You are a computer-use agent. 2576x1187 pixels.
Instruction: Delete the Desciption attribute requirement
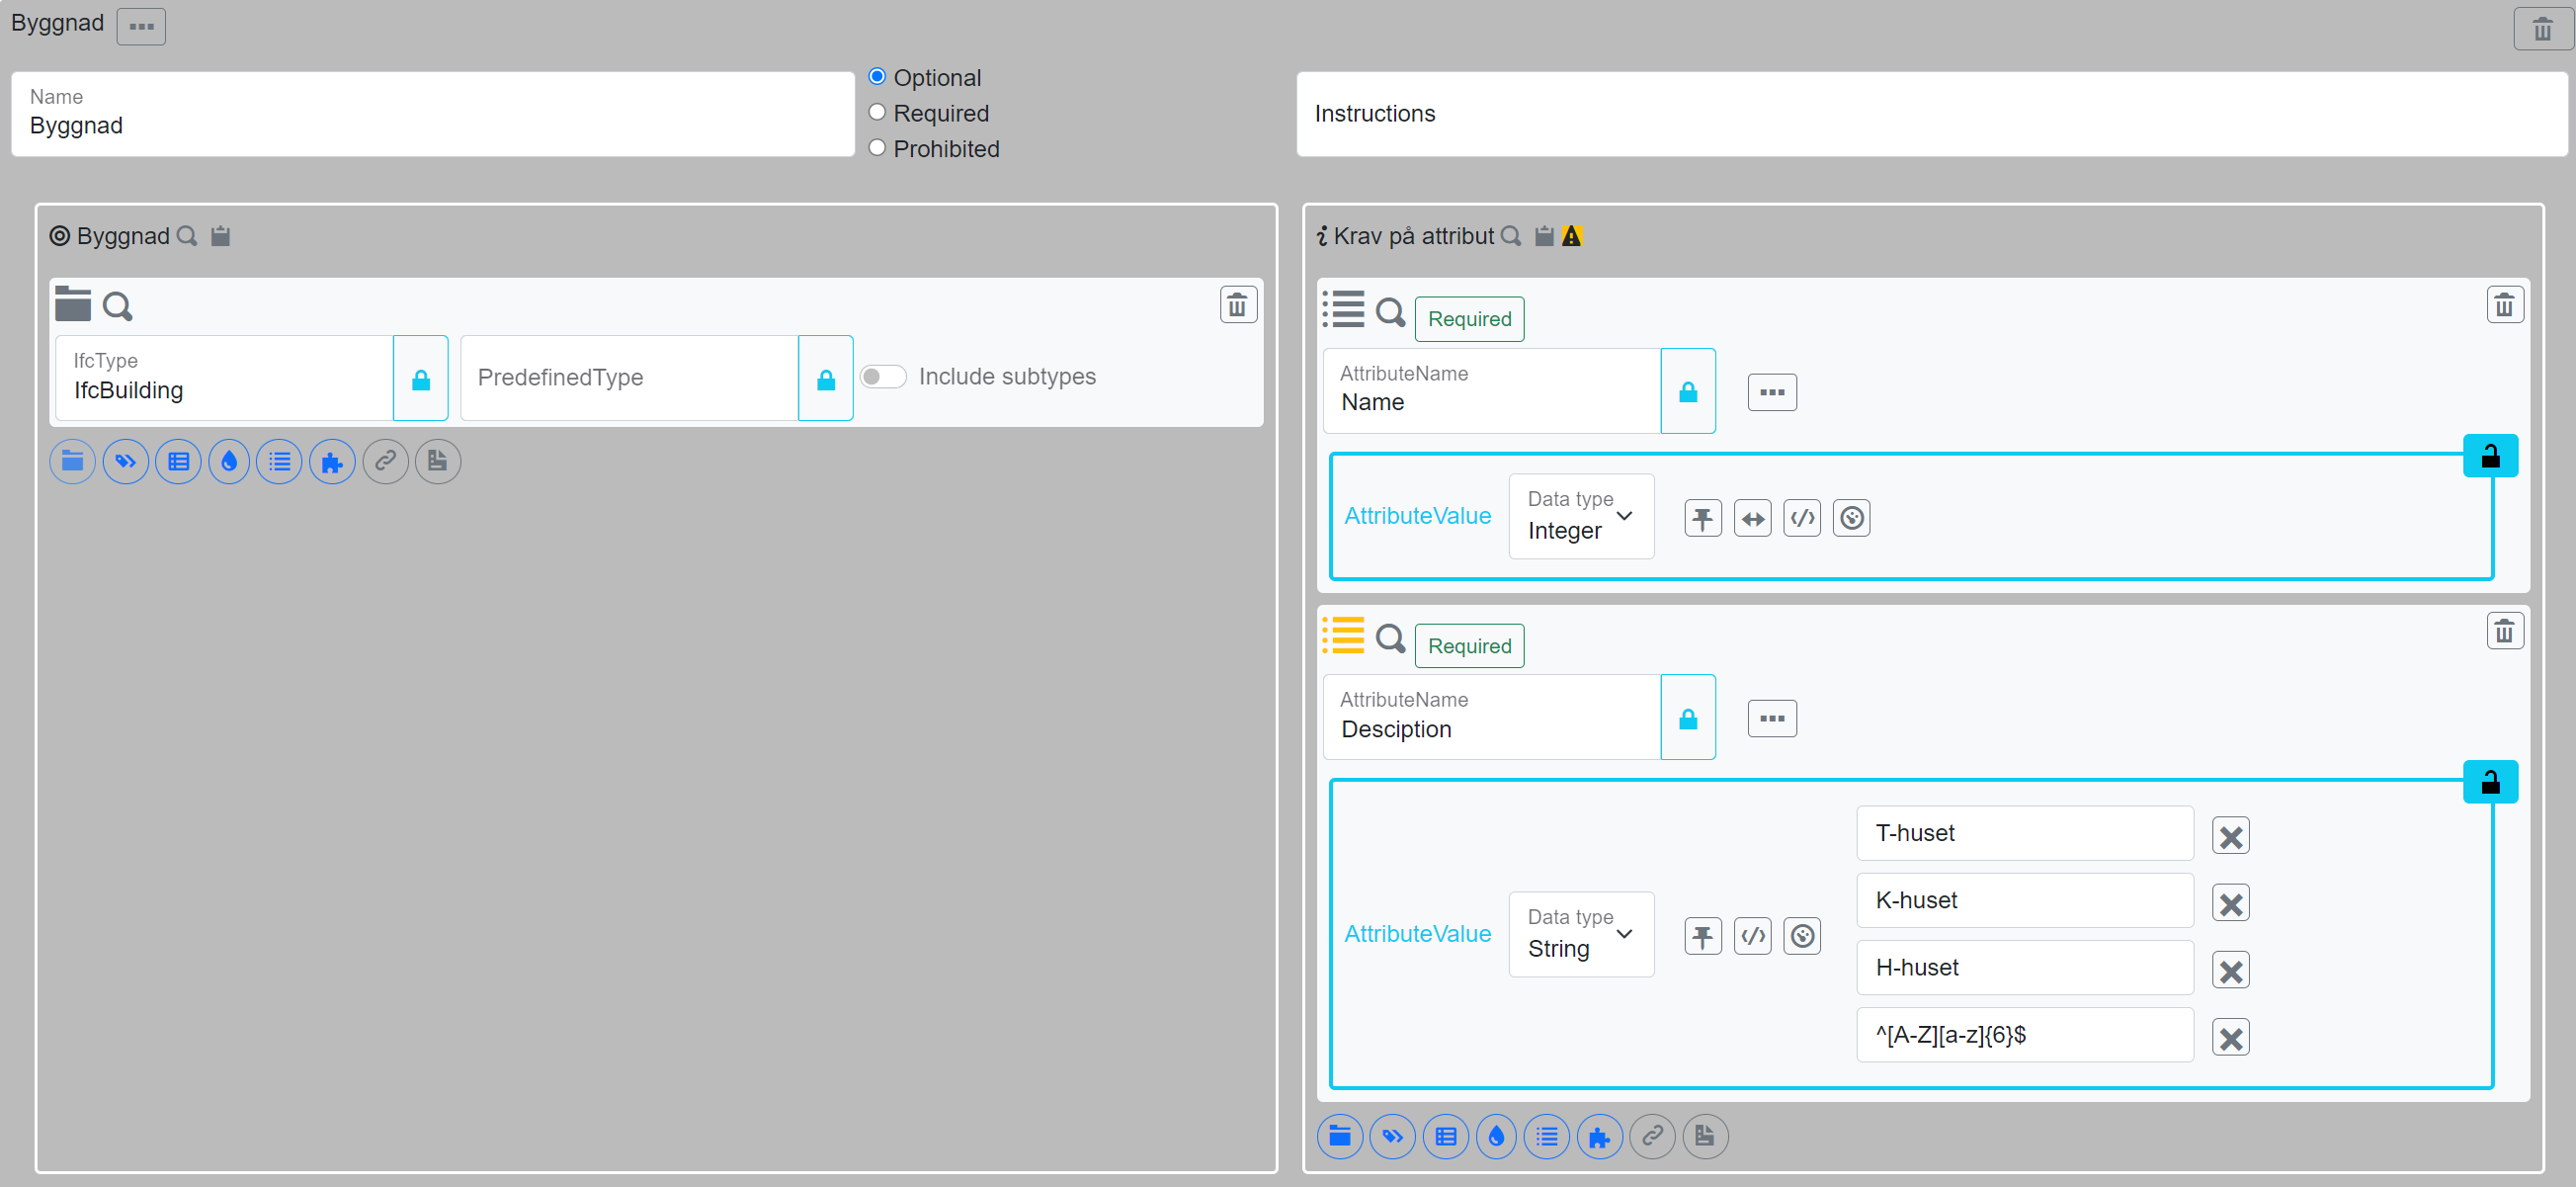pos(2504,631)
